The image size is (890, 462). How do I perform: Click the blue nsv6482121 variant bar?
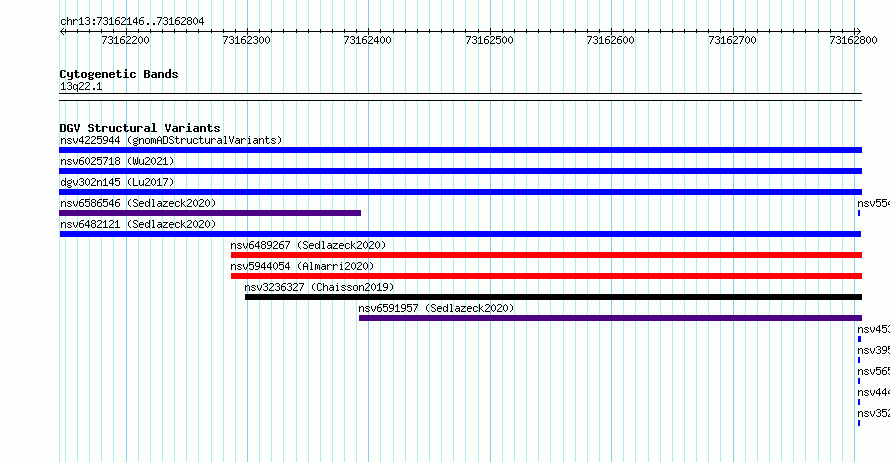460,234
